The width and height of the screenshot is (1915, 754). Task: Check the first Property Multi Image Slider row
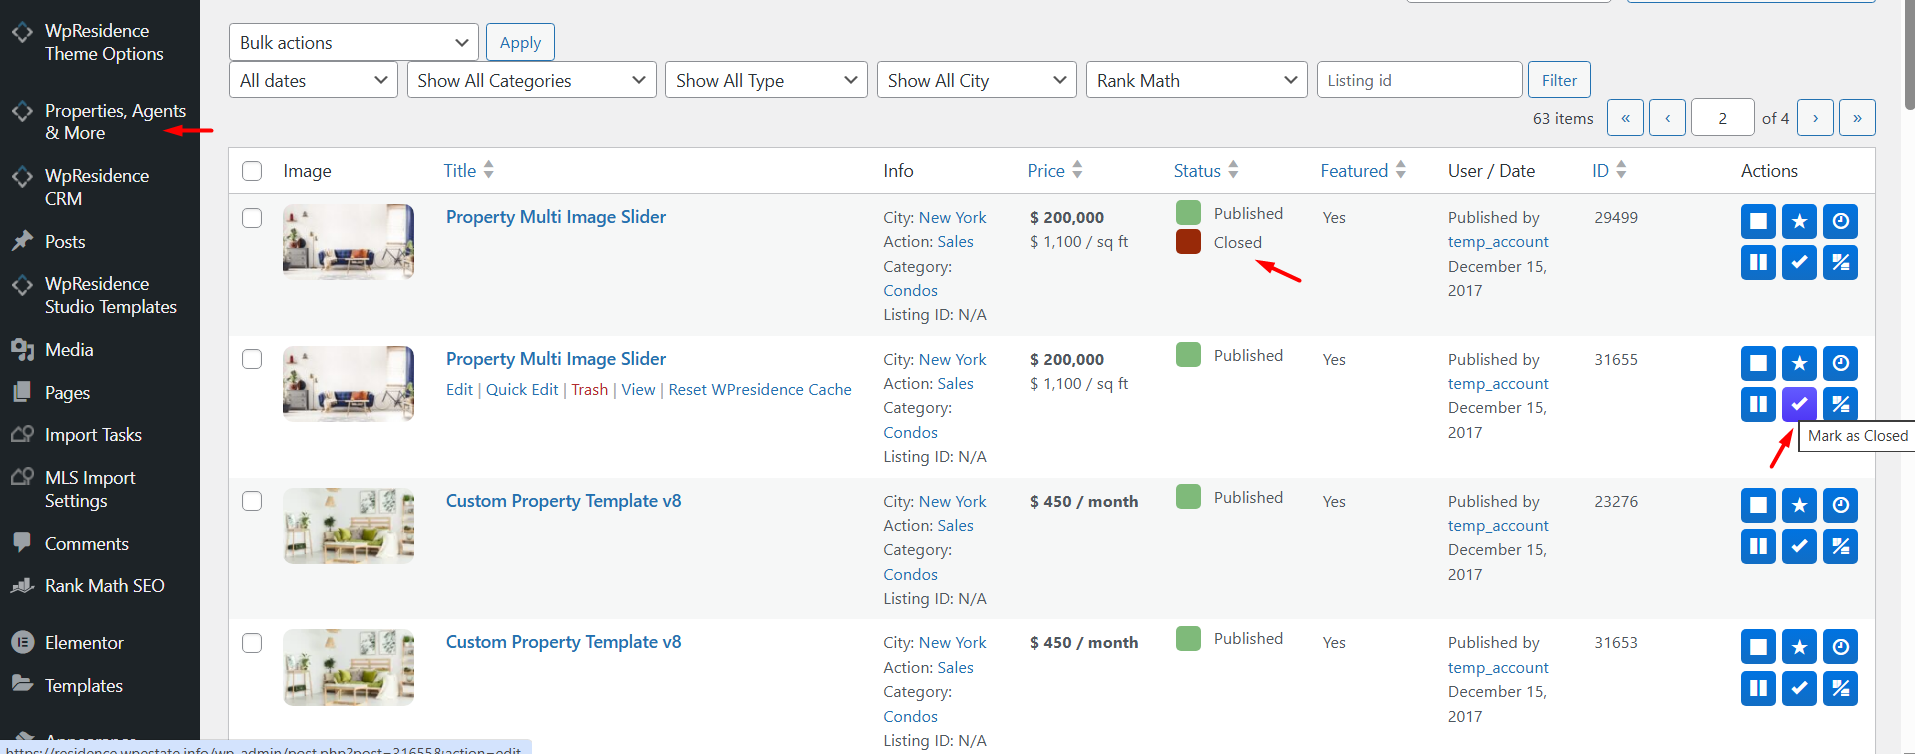pos(252,218)
